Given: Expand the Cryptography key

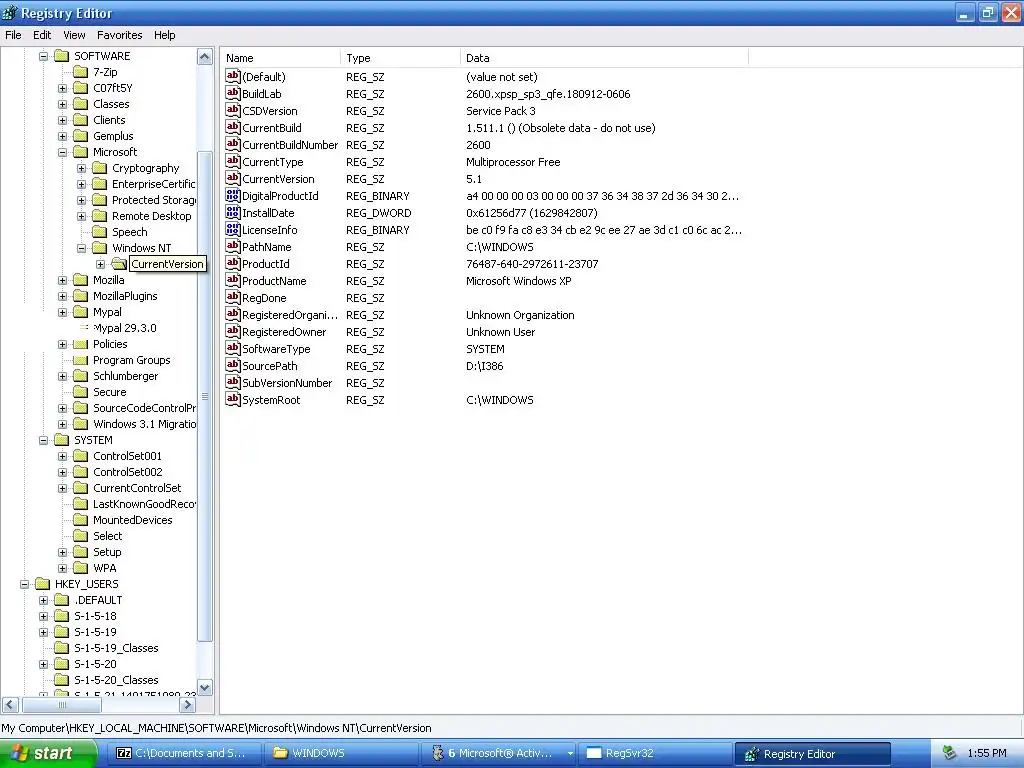Looking at the screenshot, I should click(82, 168).
